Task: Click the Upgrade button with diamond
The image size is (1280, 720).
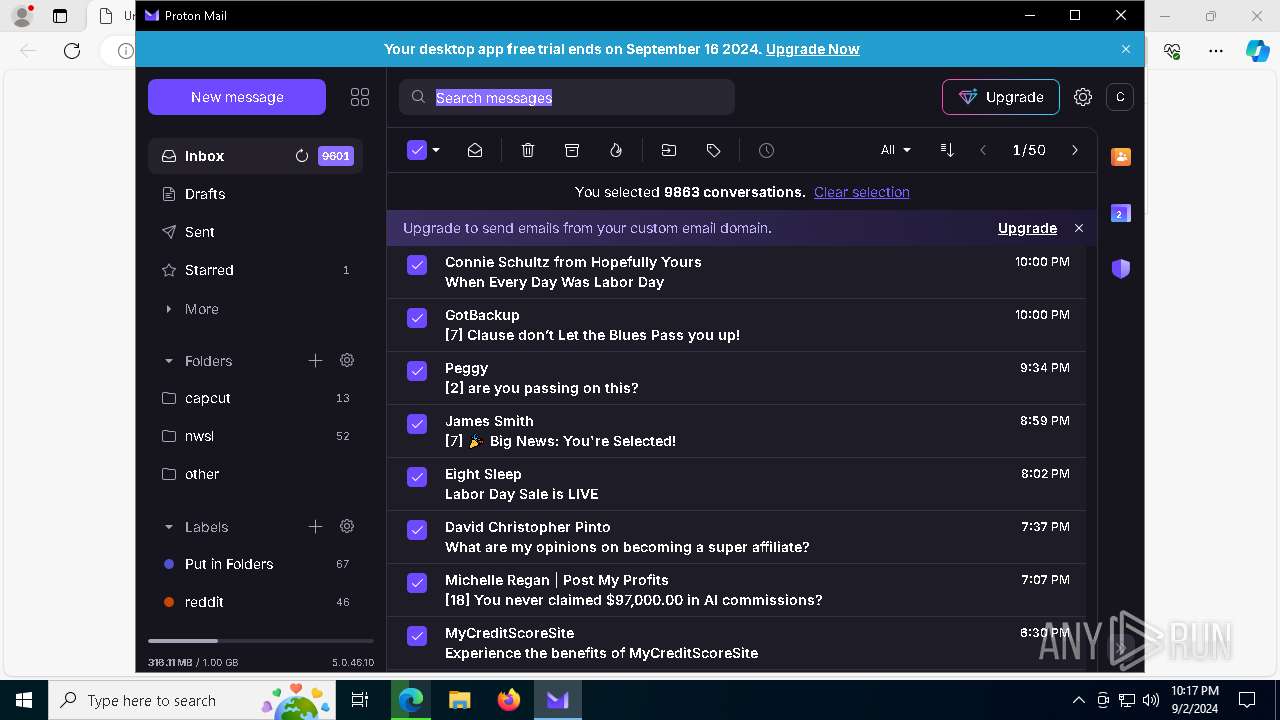Action: (x=1000, y=97)
